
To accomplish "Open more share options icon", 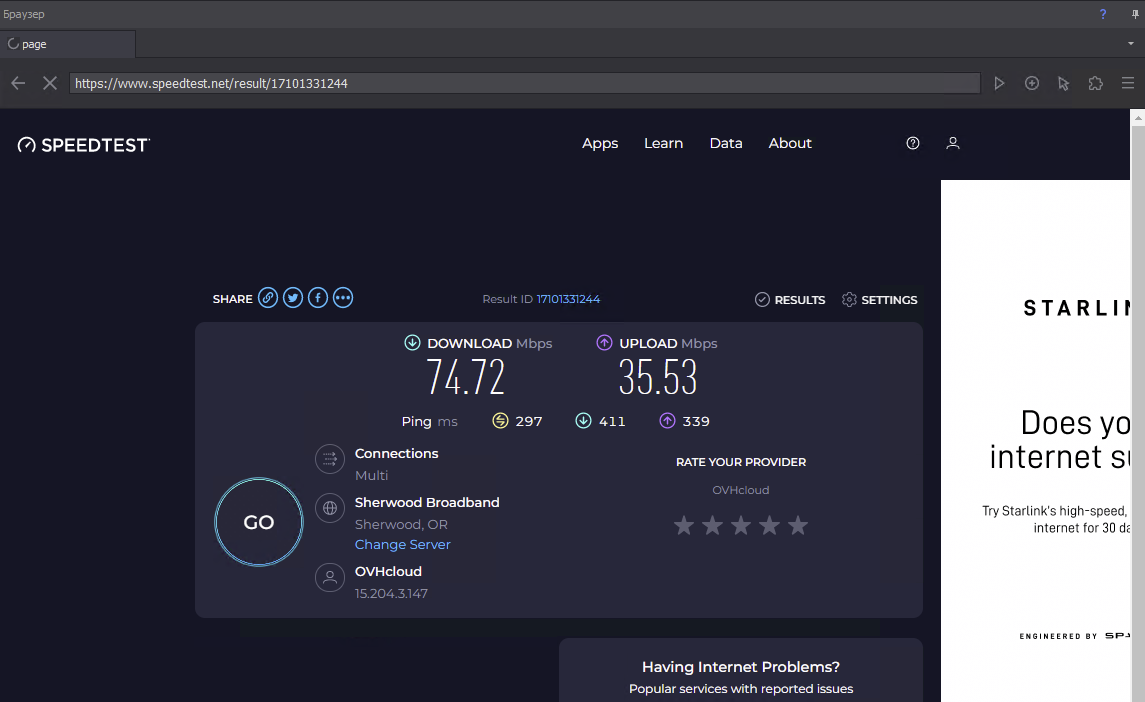I will pos(343,298).
